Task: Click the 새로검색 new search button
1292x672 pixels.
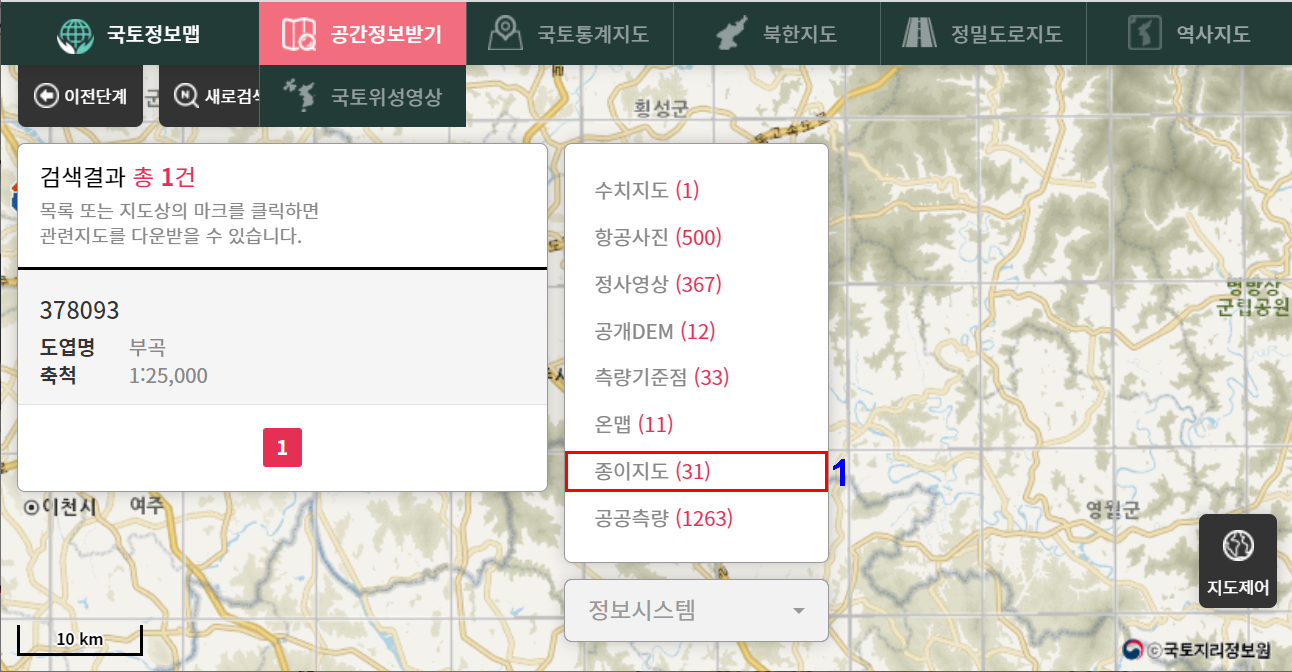Action: 209,96
